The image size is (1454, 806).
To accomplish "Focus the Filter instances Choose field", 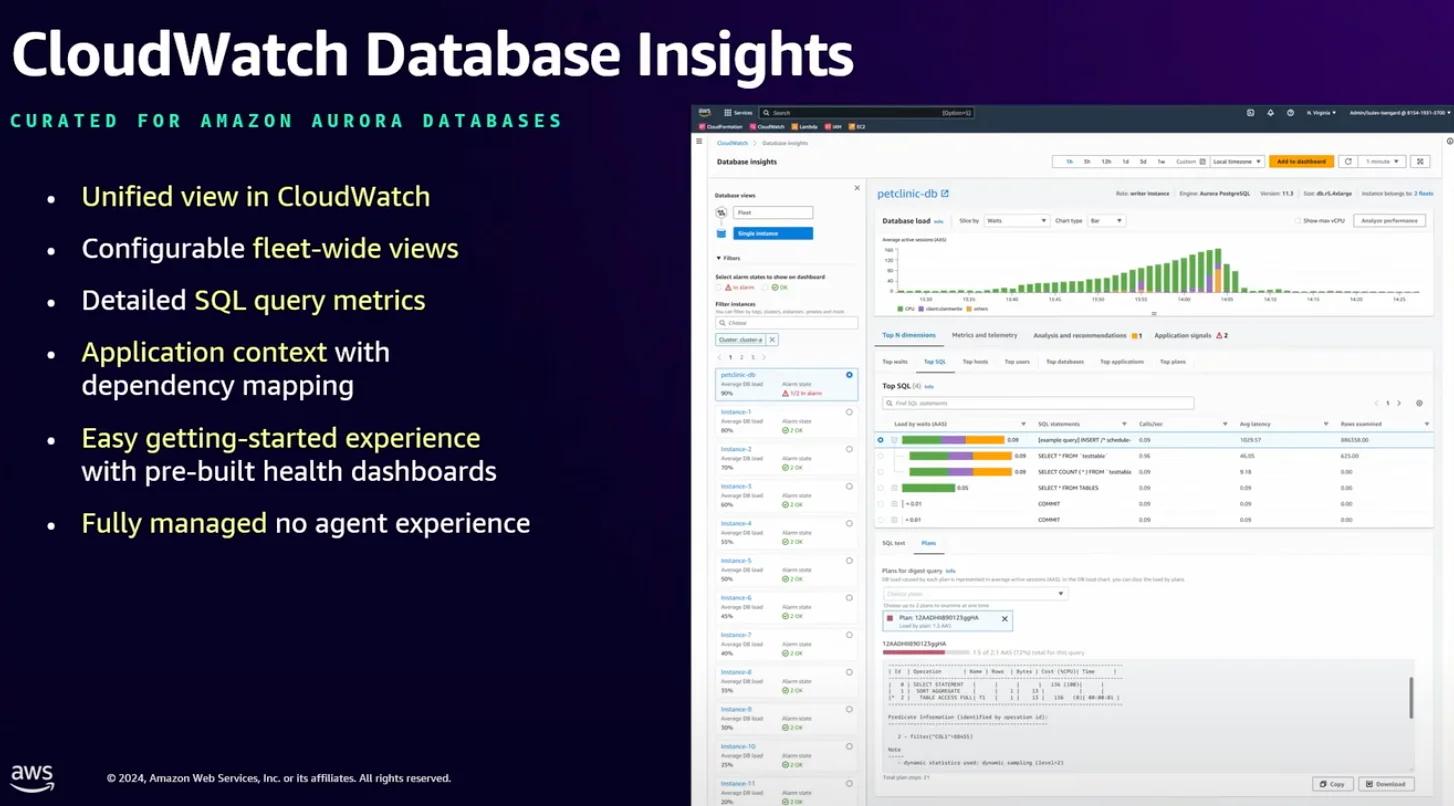I will tap(786, 323).
